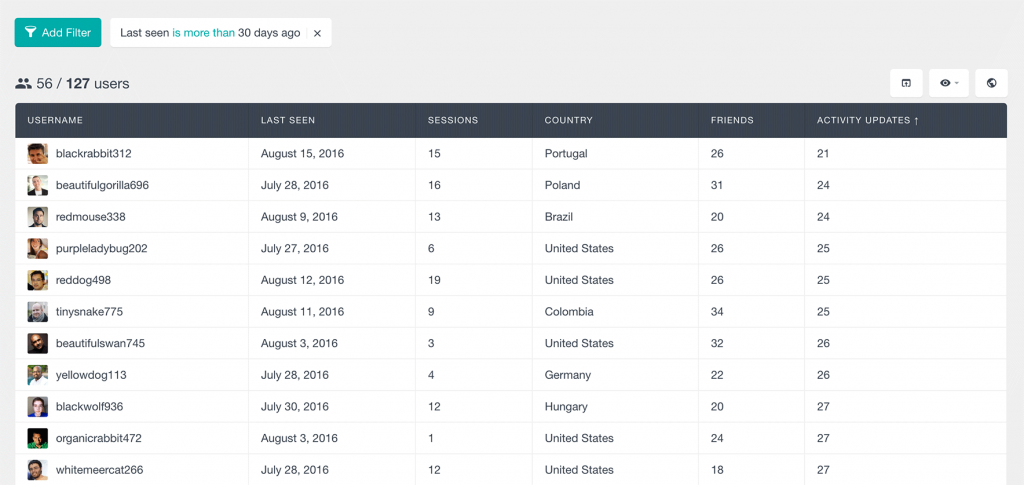Open the reddog498 username link
Image resolution: width=1024 pixels, height=485 pixels.
[83, 280]
